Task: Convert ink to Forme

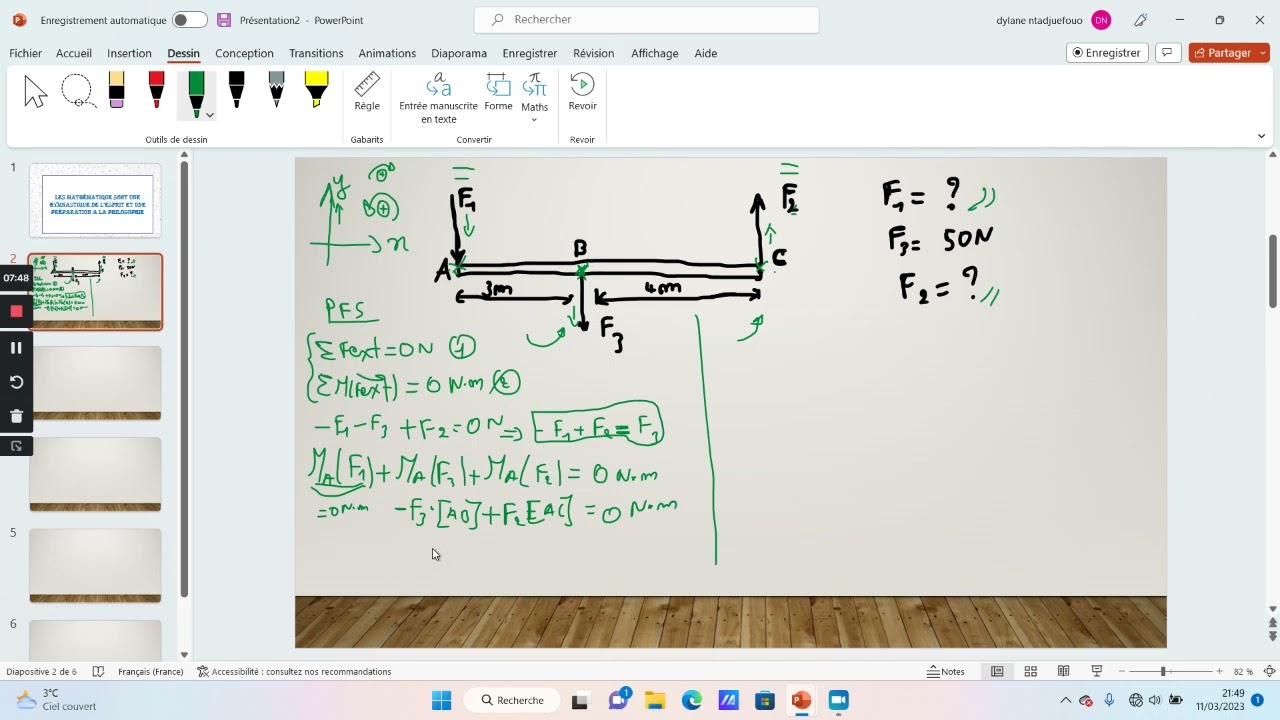Action: (x=498, y=91)
